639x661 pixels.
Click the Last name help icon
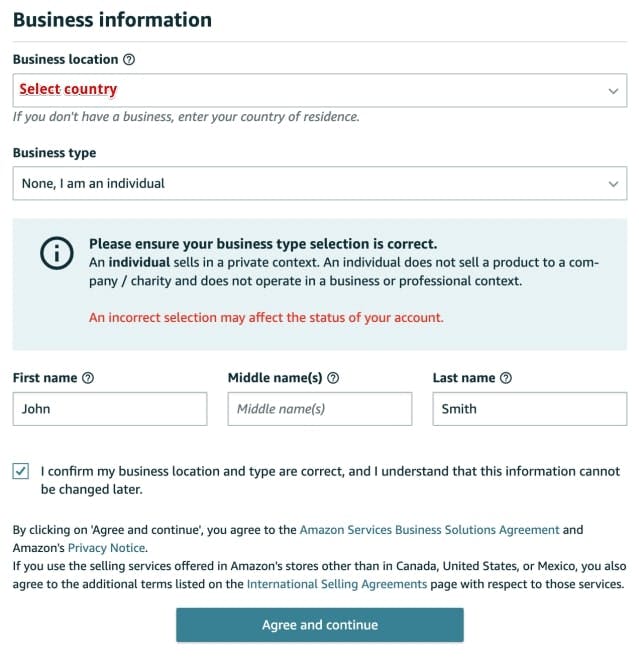click(506, 378)
